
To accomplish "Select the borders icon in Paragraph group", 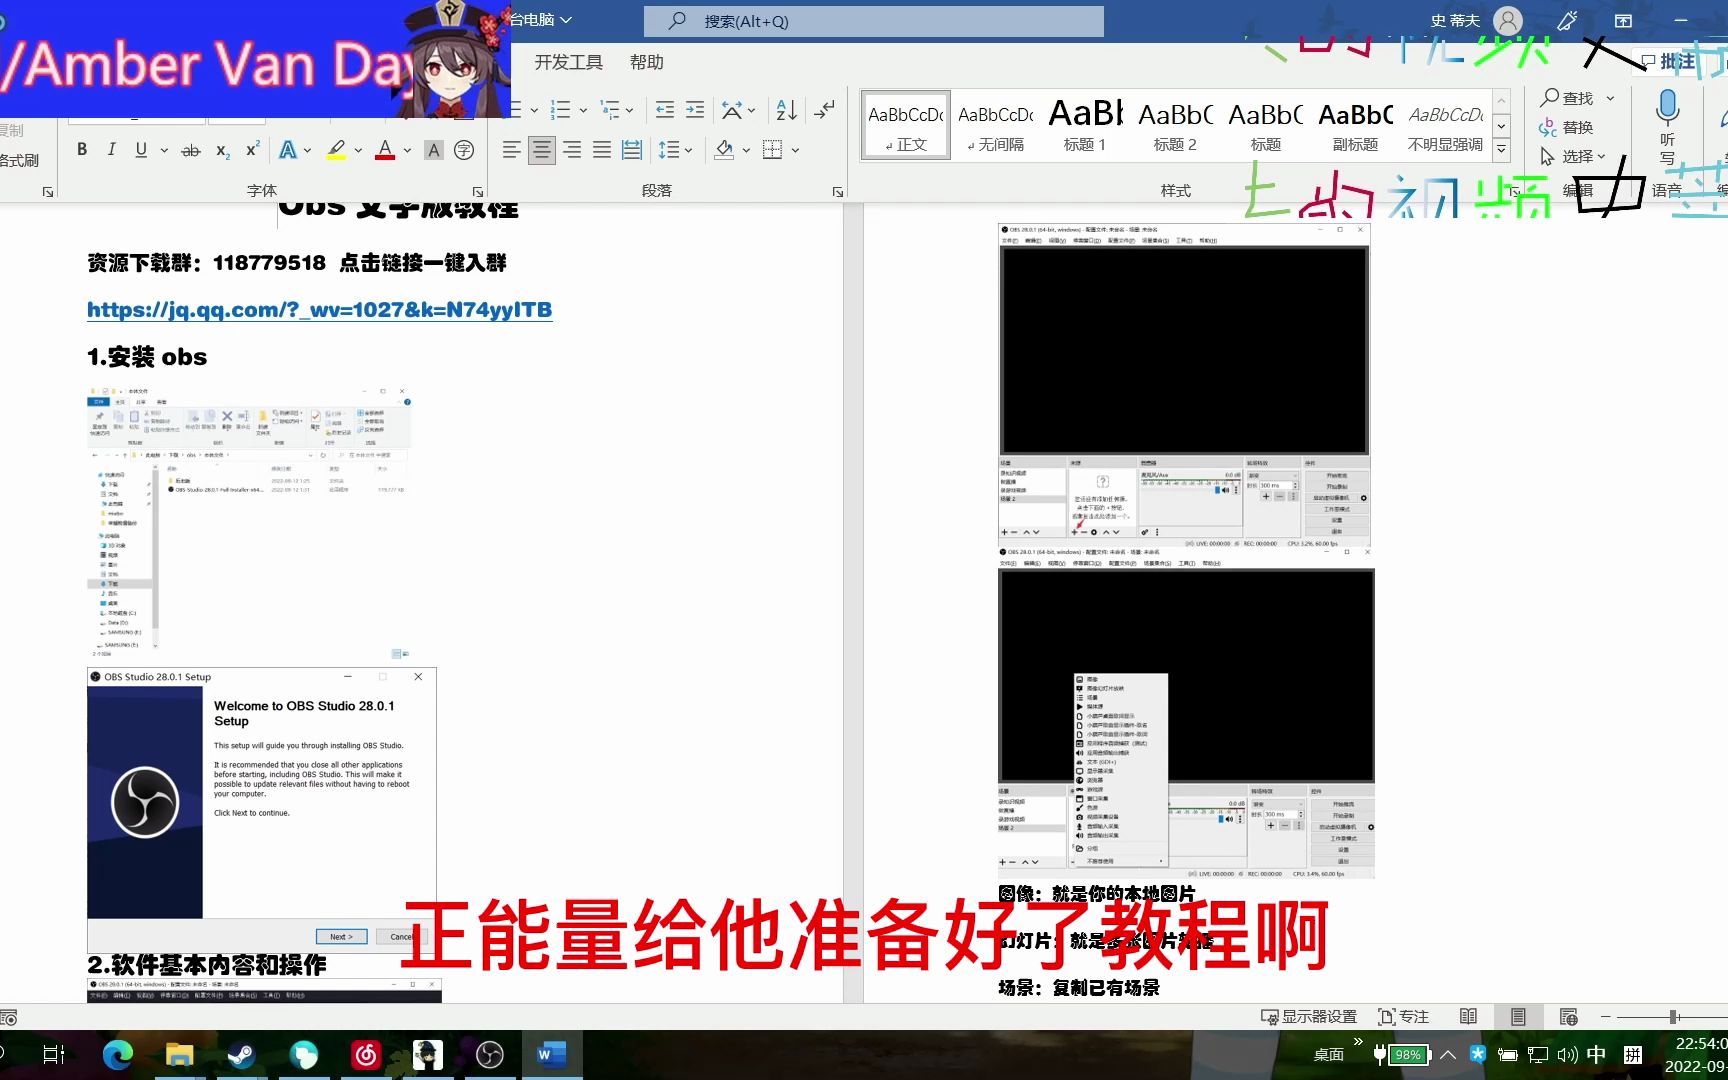I will [770, 150].
